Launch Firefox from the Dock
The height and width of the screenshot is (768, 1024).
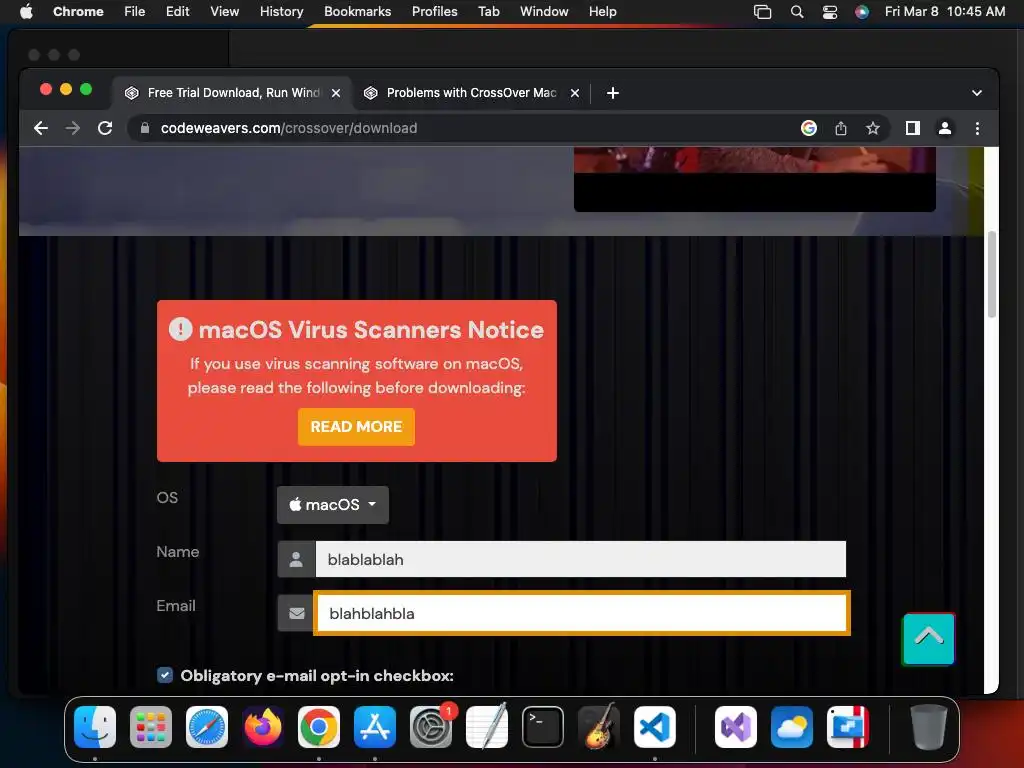click(263, 726)
